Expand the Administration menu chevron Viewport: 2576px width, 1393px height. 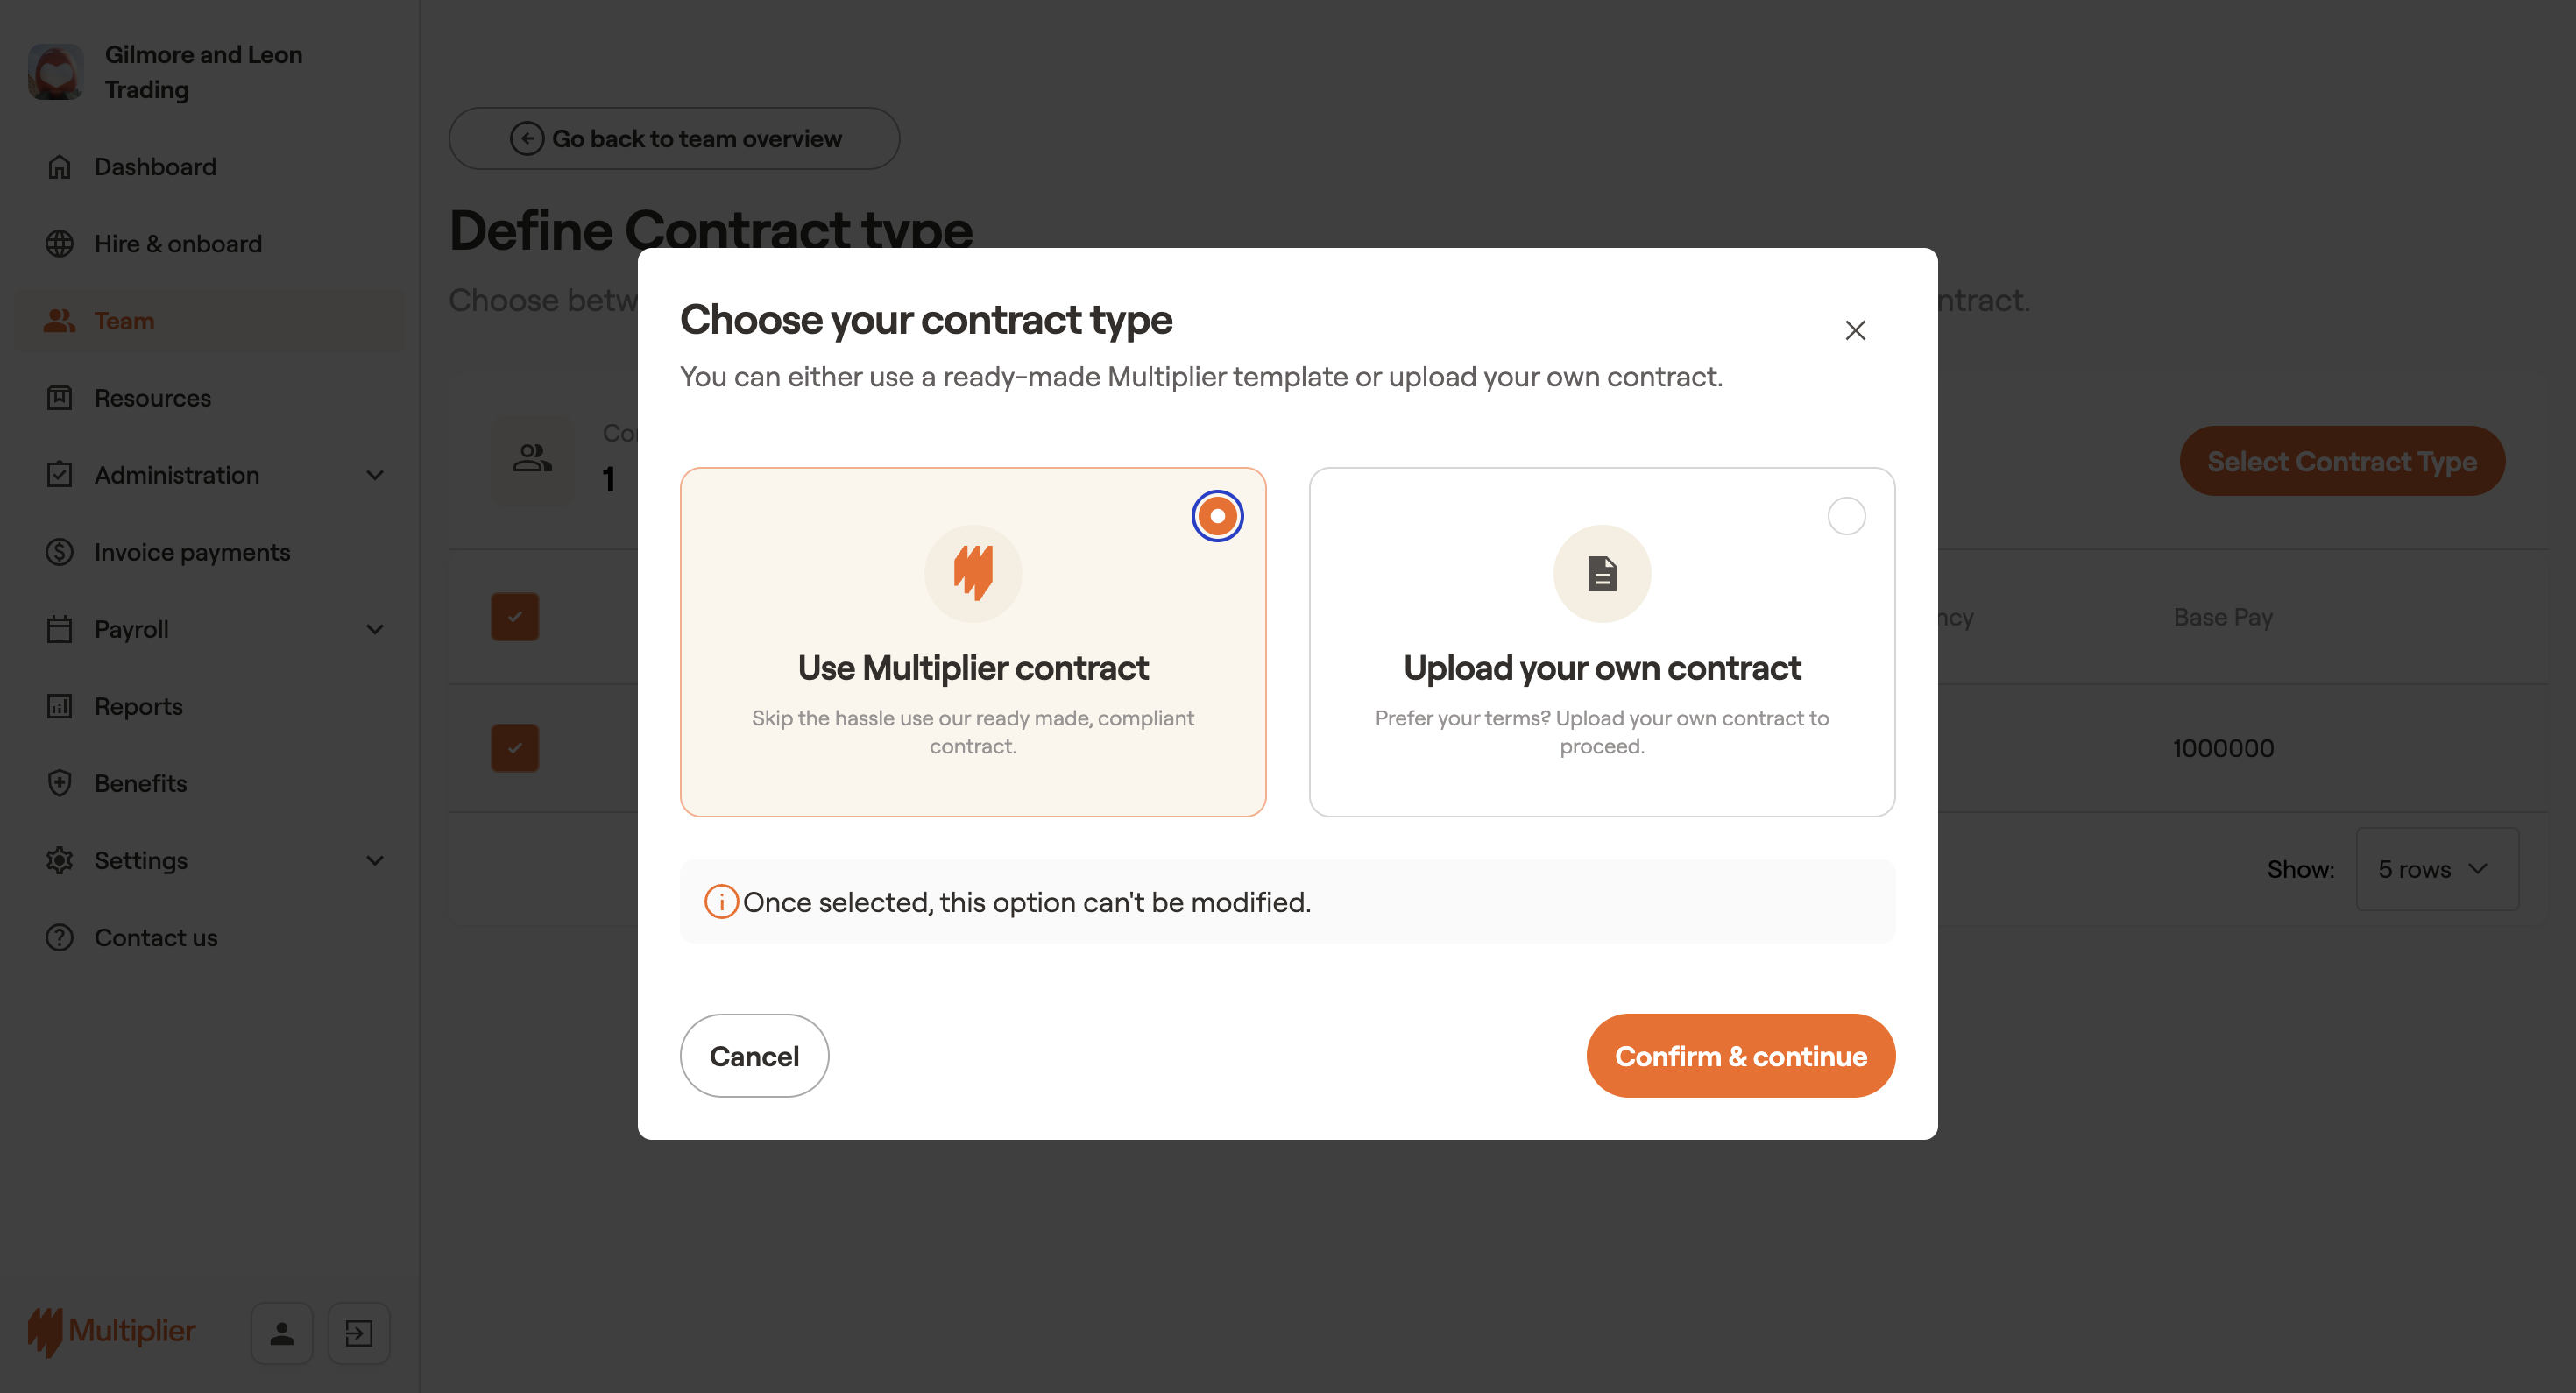tap(375, 475)
